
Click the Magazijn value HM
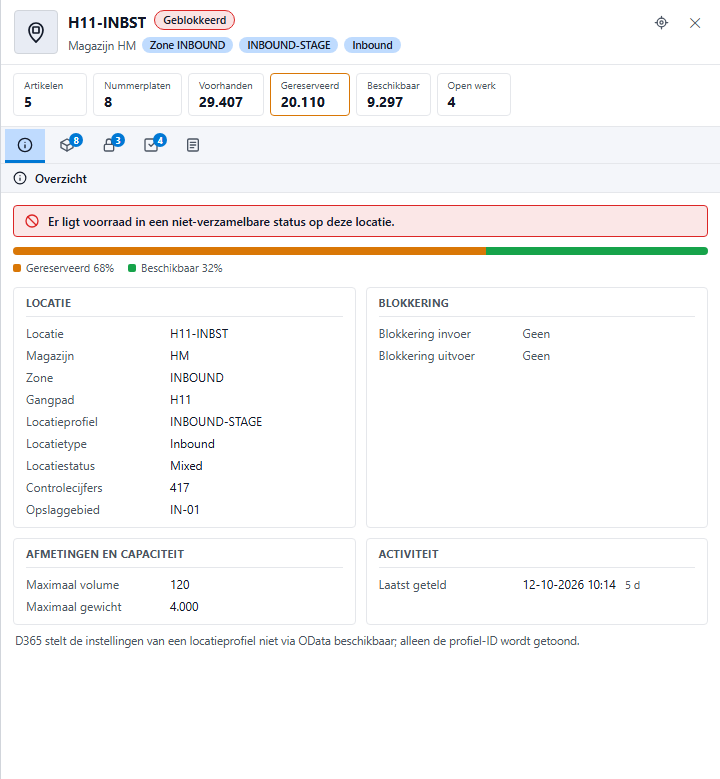click(x=179, y=356)
